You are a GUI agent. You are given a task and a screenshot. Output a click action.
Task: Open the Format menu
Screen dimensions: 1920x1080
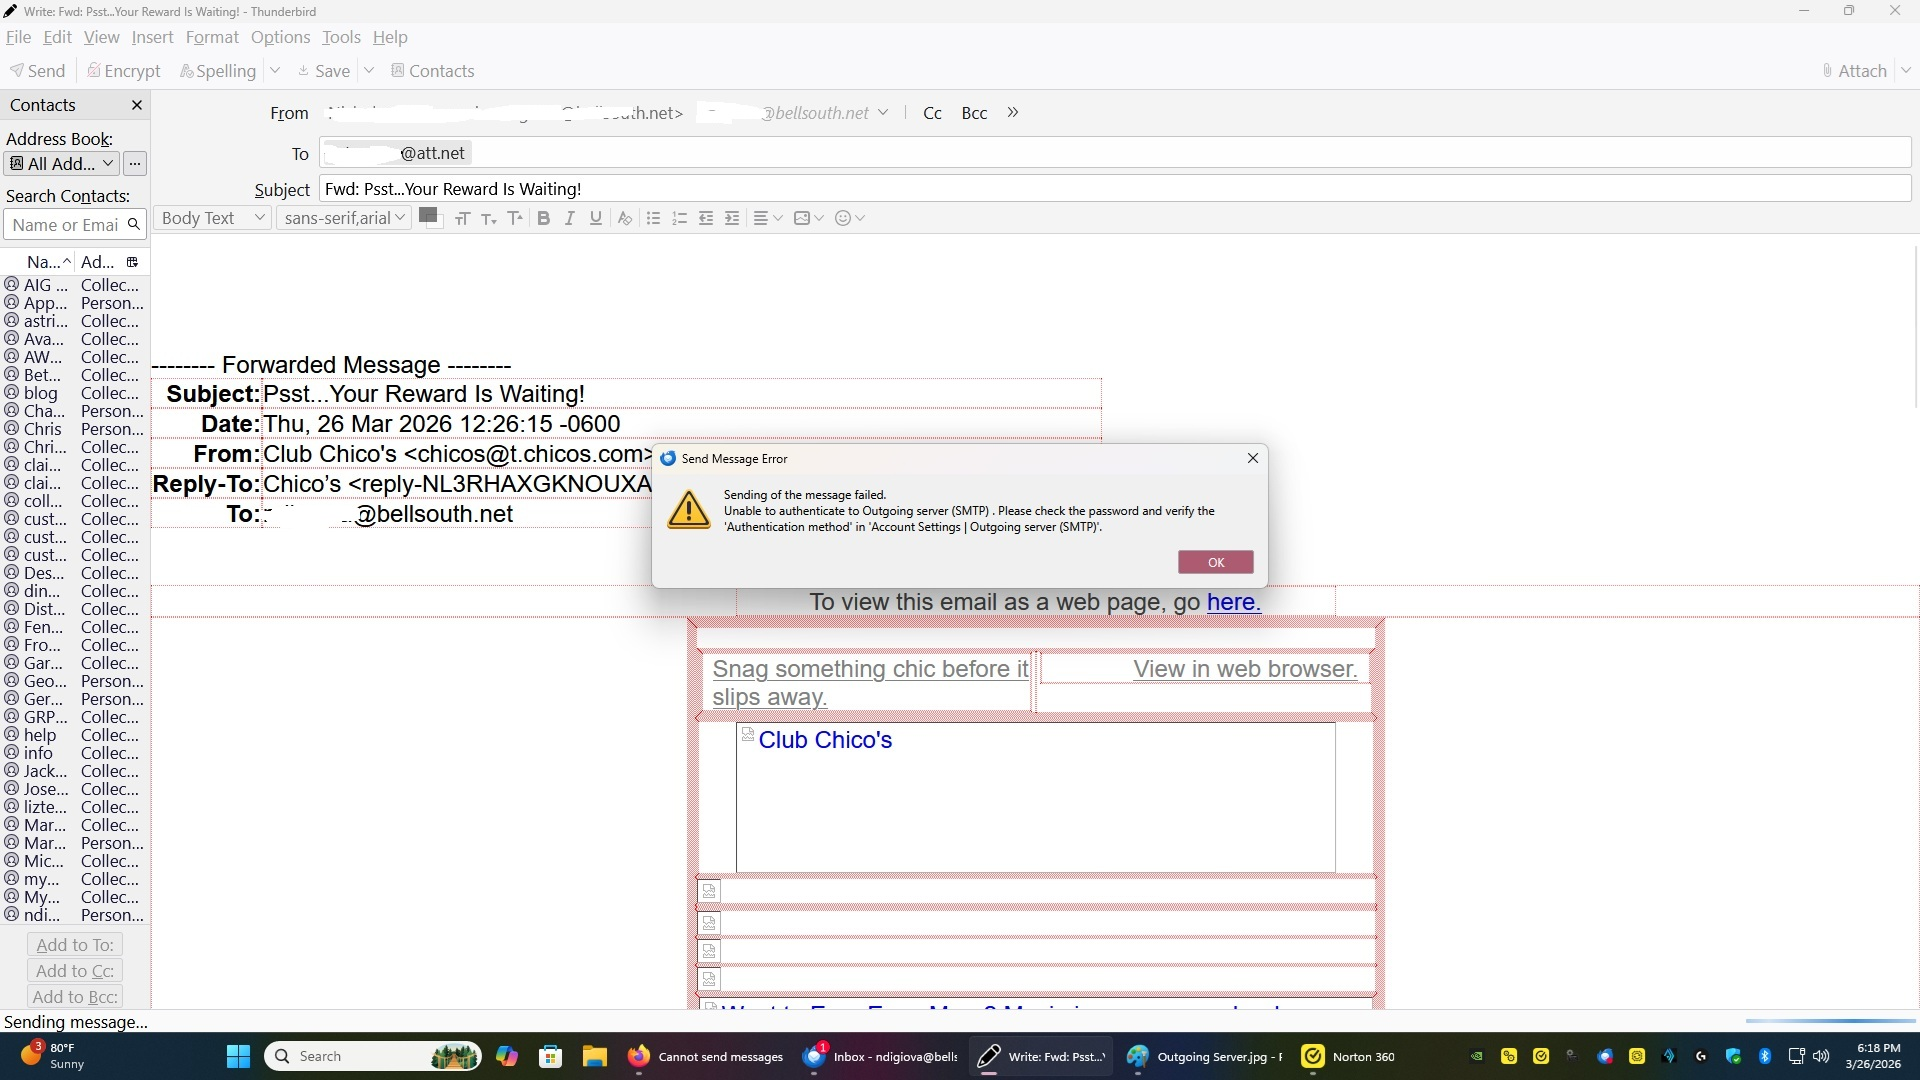(x=212, y=37)
